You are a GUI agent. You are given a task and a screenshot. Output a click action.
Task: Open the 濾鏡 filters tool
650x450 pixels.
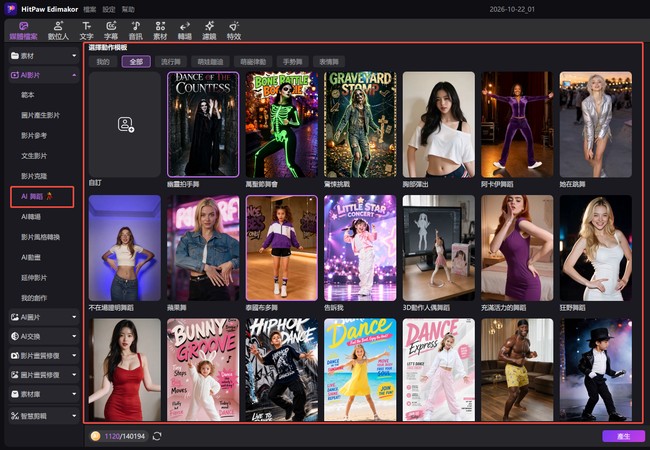click(209, 31)
